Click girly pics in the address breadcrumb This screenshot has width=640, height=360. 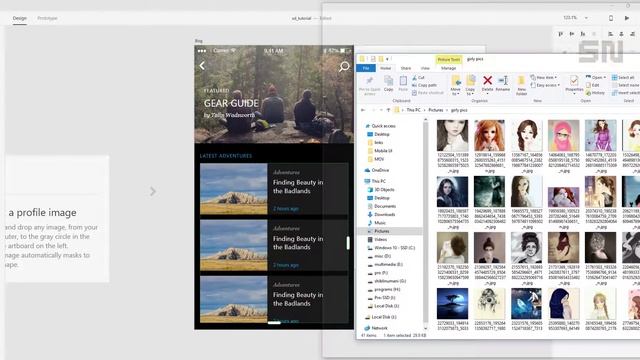tap(459, 110)
